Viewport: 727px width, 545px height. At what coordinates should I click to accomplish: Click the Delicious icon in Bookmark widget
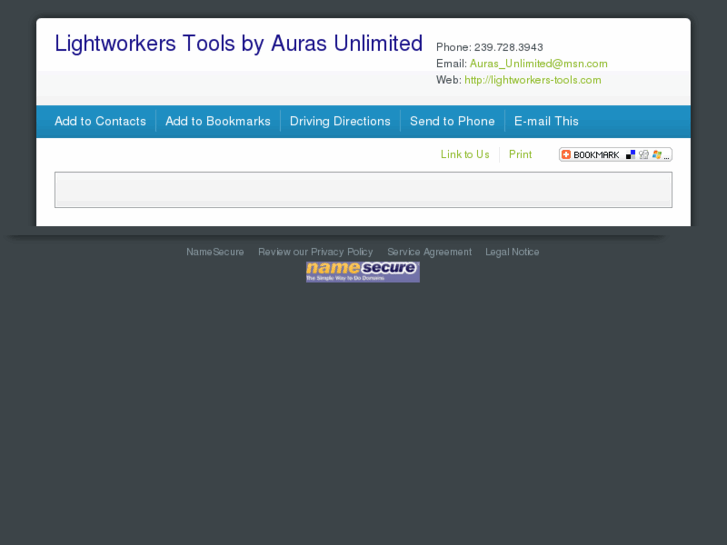631,154
